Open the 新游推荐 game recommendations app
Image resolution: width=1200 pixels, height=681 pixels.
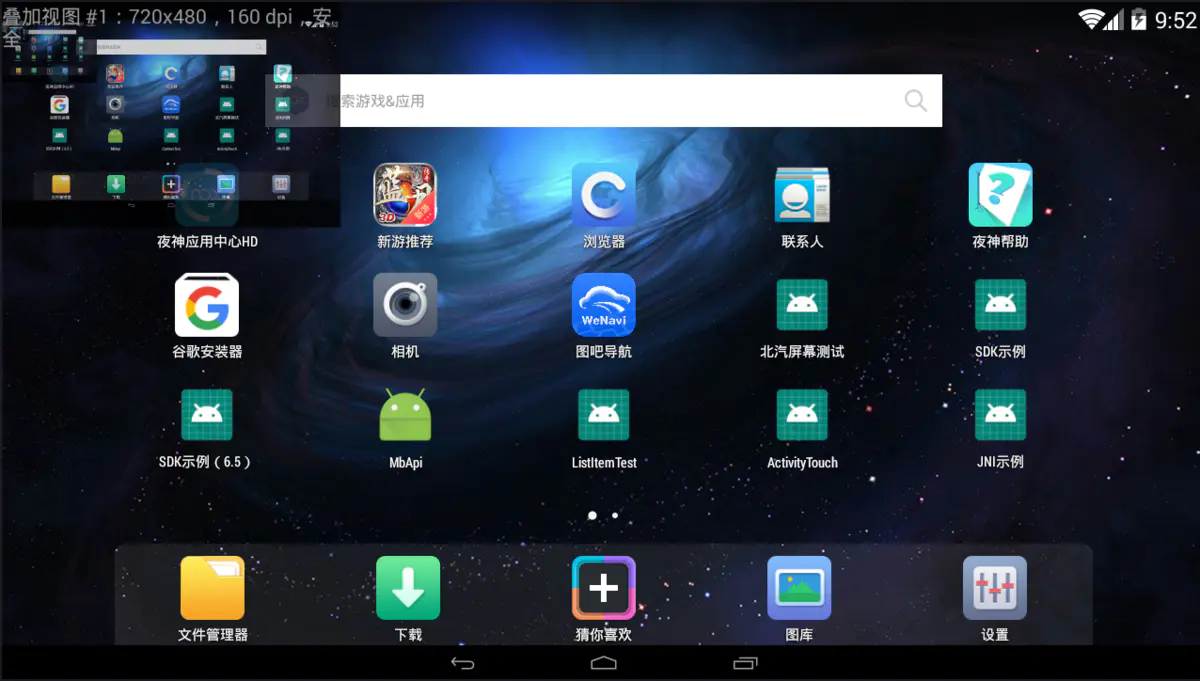[405, 195]
